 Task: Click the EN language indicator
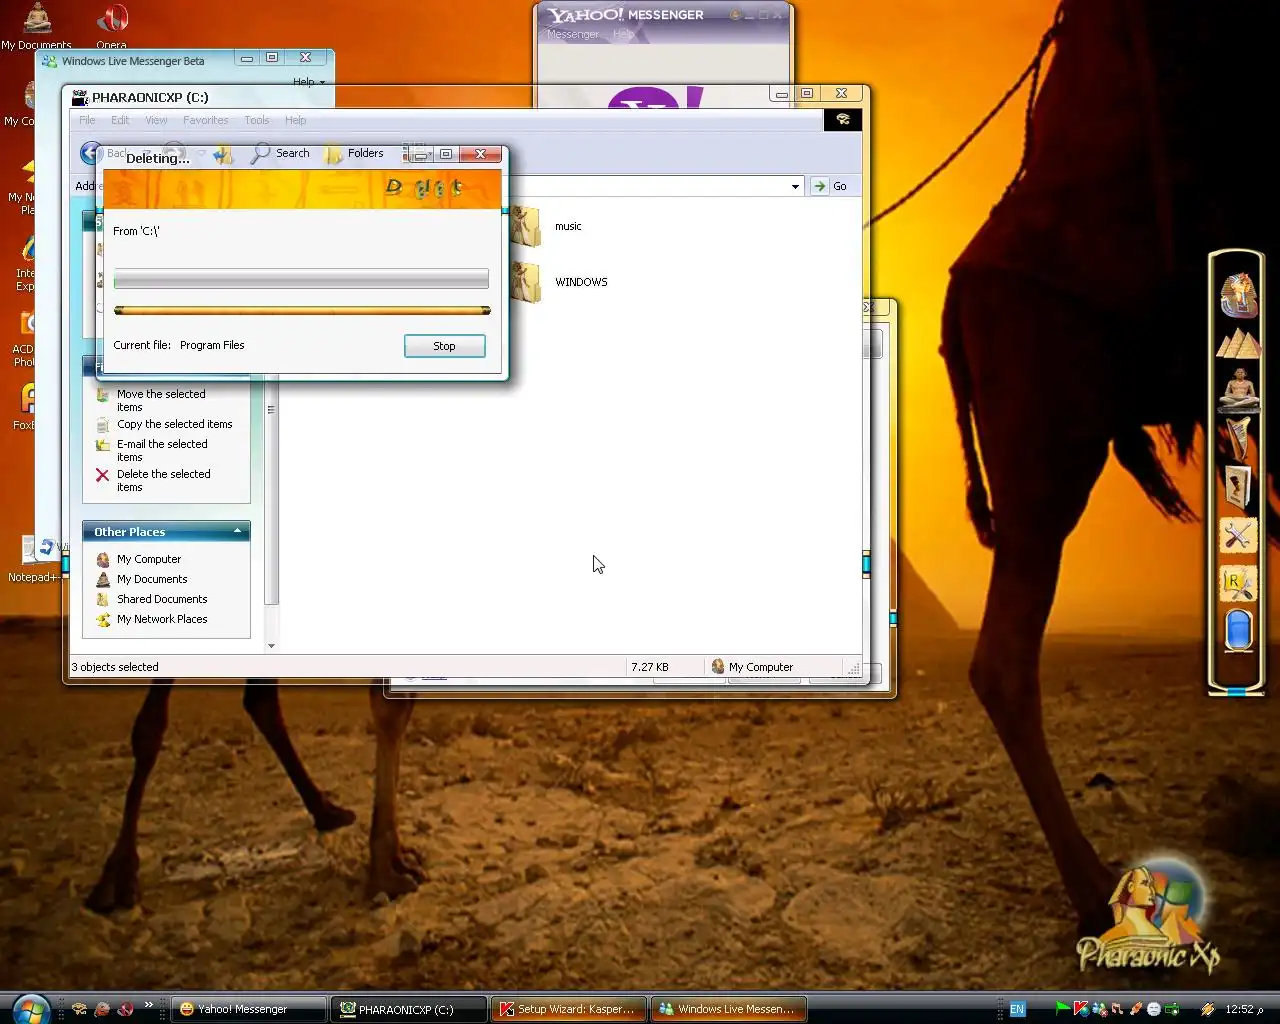1017,1009
